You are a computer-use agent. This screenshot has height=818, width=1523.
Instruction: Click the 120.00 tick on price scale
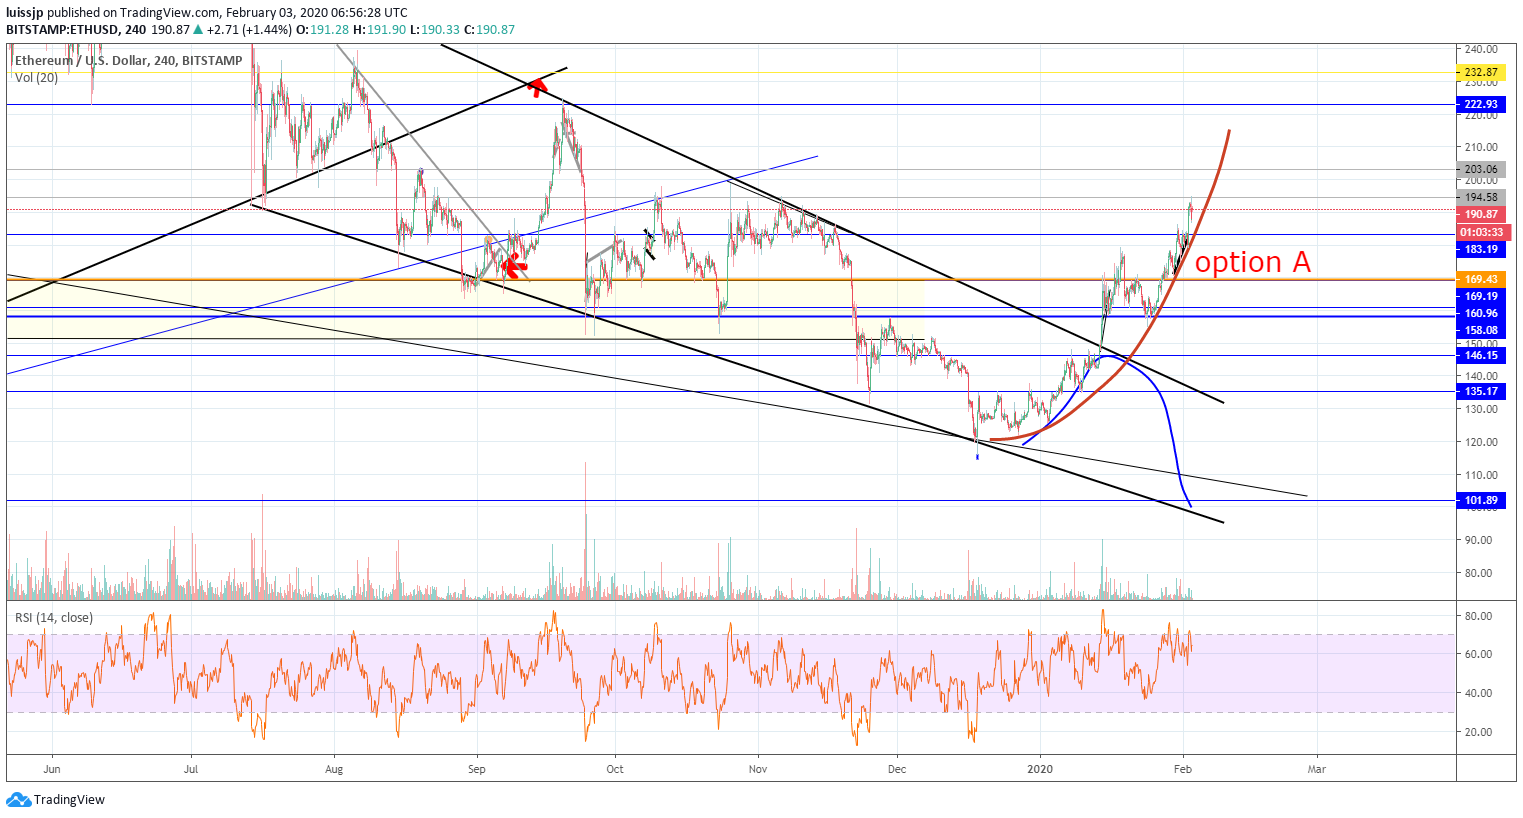[x=1481, y=442]
